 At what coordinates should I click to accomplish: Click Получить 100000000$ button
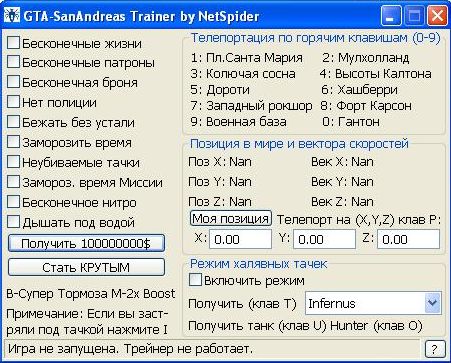[x=86, y=243]
